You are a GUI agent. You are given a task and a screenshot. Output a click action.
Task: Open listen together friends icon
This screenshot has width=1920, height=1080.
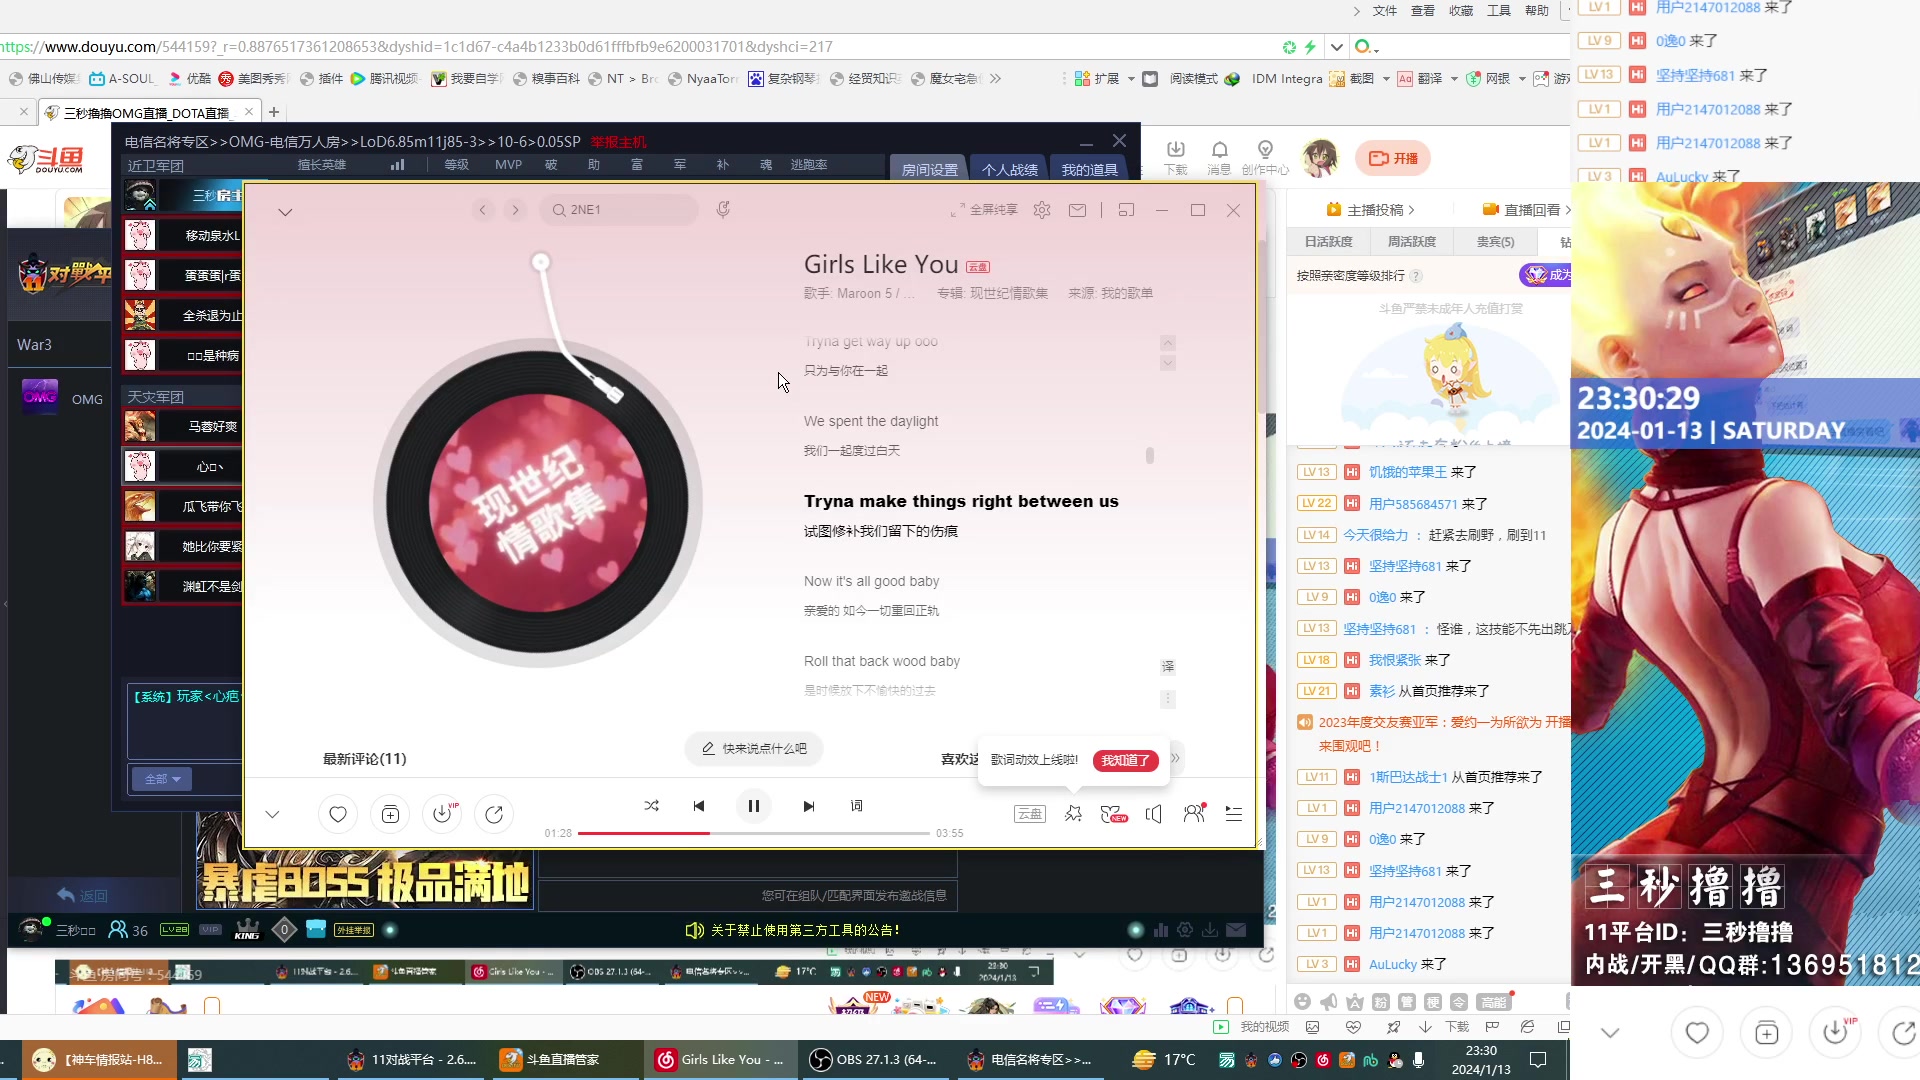(x=1194, y=814)
